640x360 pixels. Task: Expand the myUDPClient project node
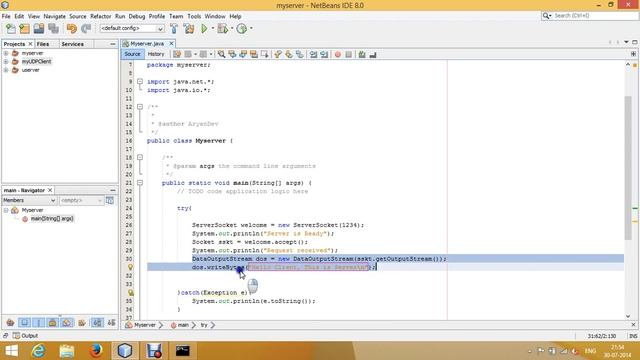click(6, 62)
